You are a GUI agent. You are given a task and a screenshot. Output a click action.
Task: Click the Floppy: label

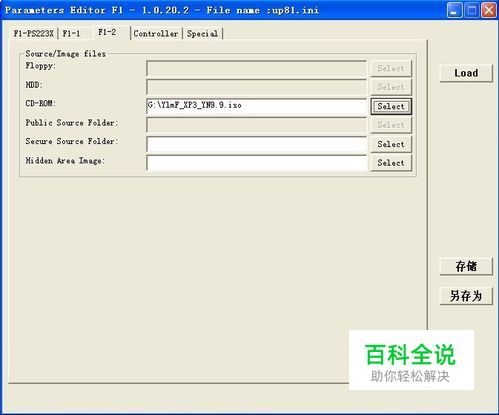(x=41, y=66)
